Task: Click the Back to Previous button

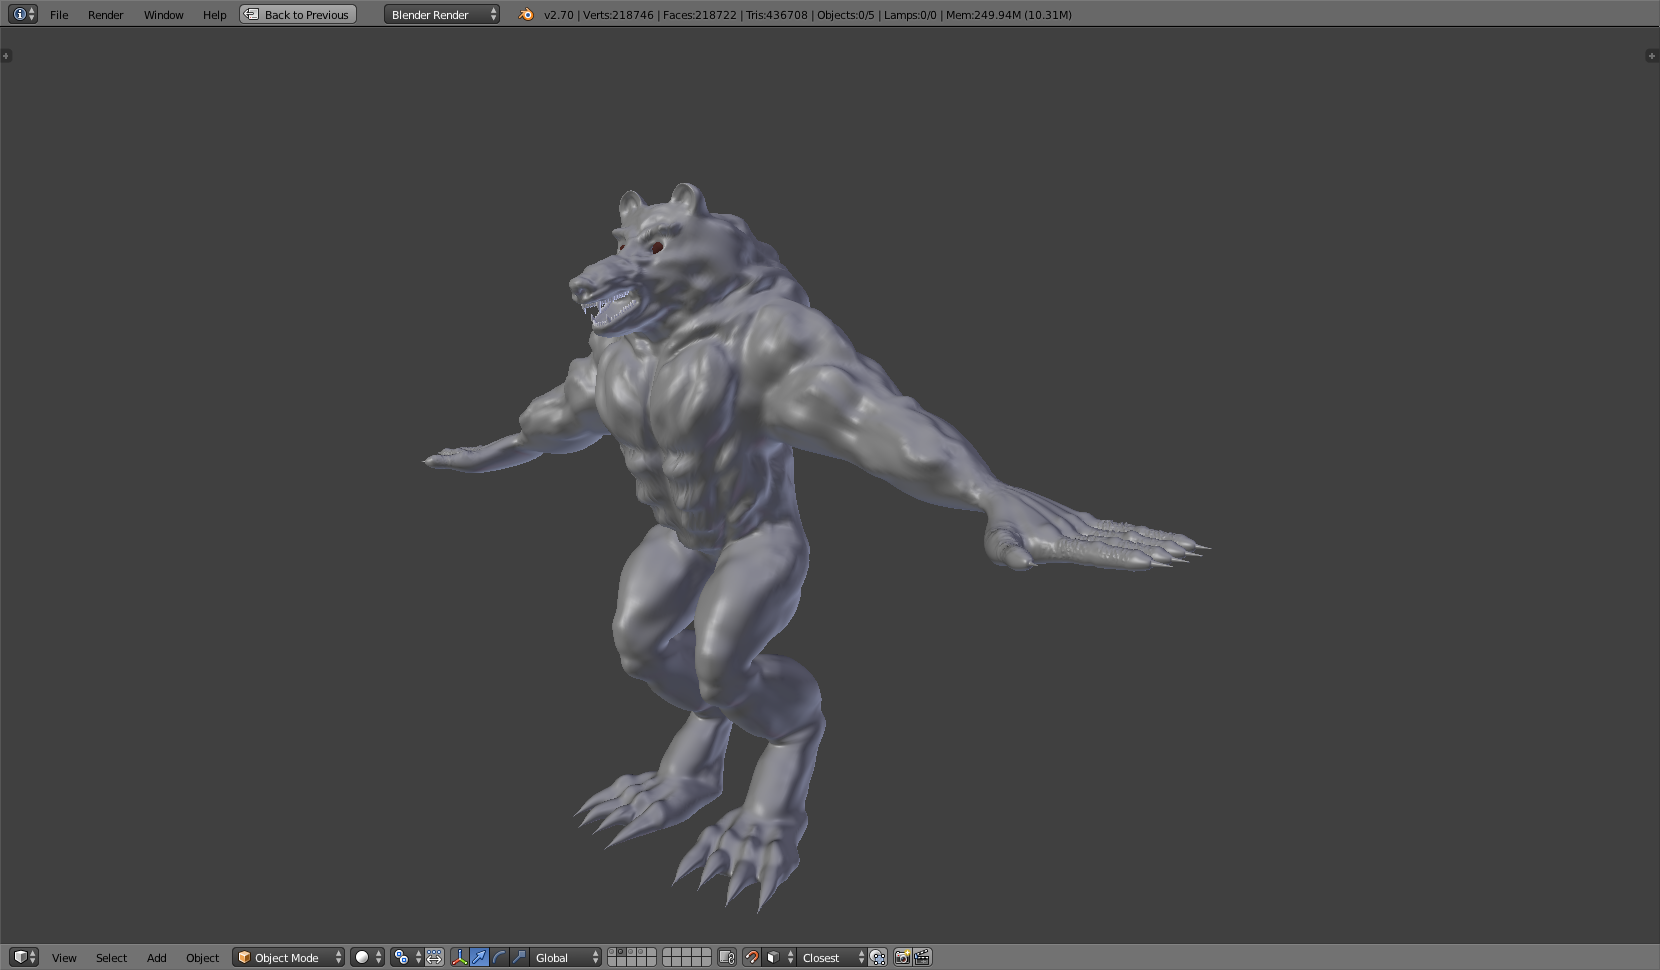Action: pos(298,14)
